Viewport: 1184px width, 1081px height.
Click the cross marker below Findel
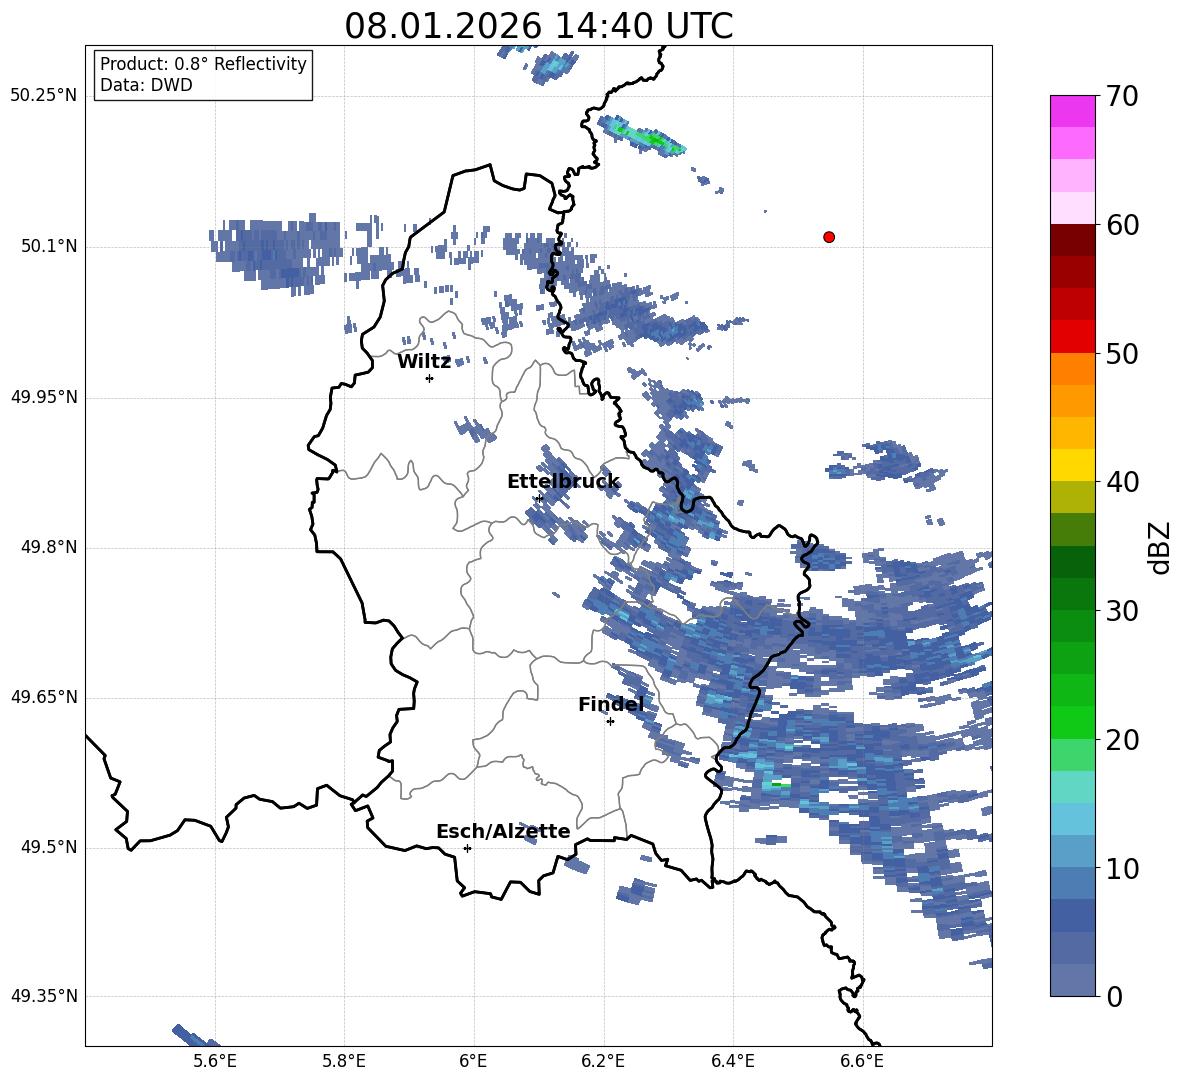[610, 722]
